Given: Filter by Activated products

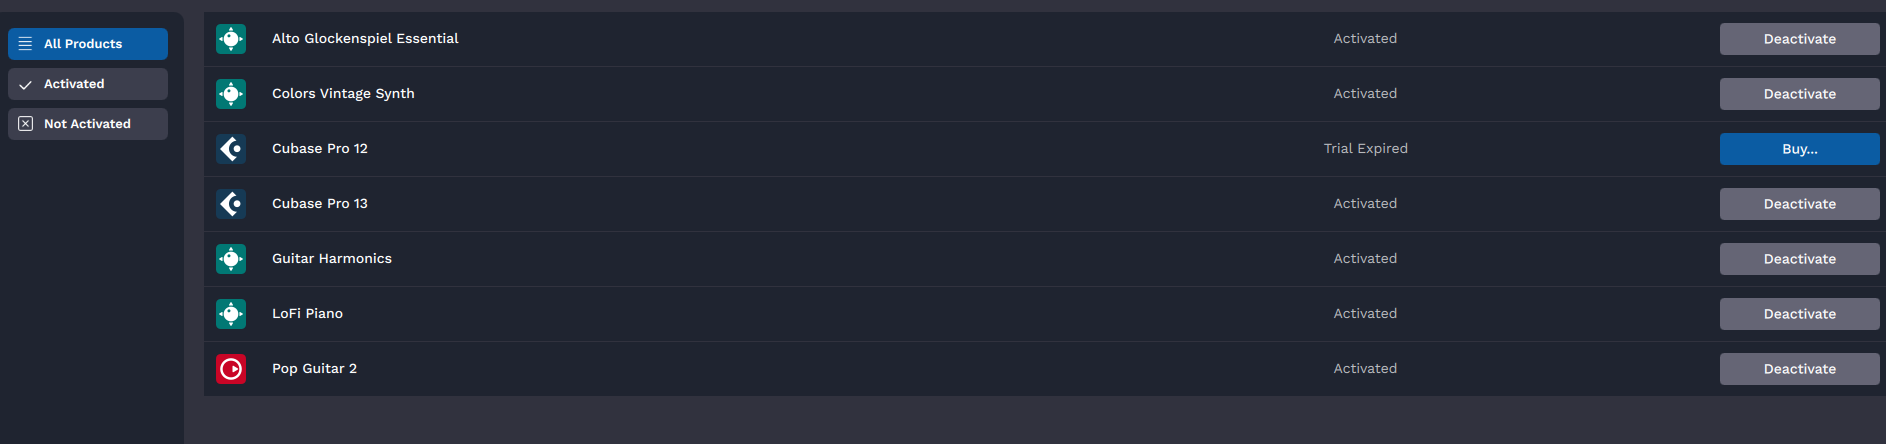Looking at the screenshot, I should click(x=88, y=84).
